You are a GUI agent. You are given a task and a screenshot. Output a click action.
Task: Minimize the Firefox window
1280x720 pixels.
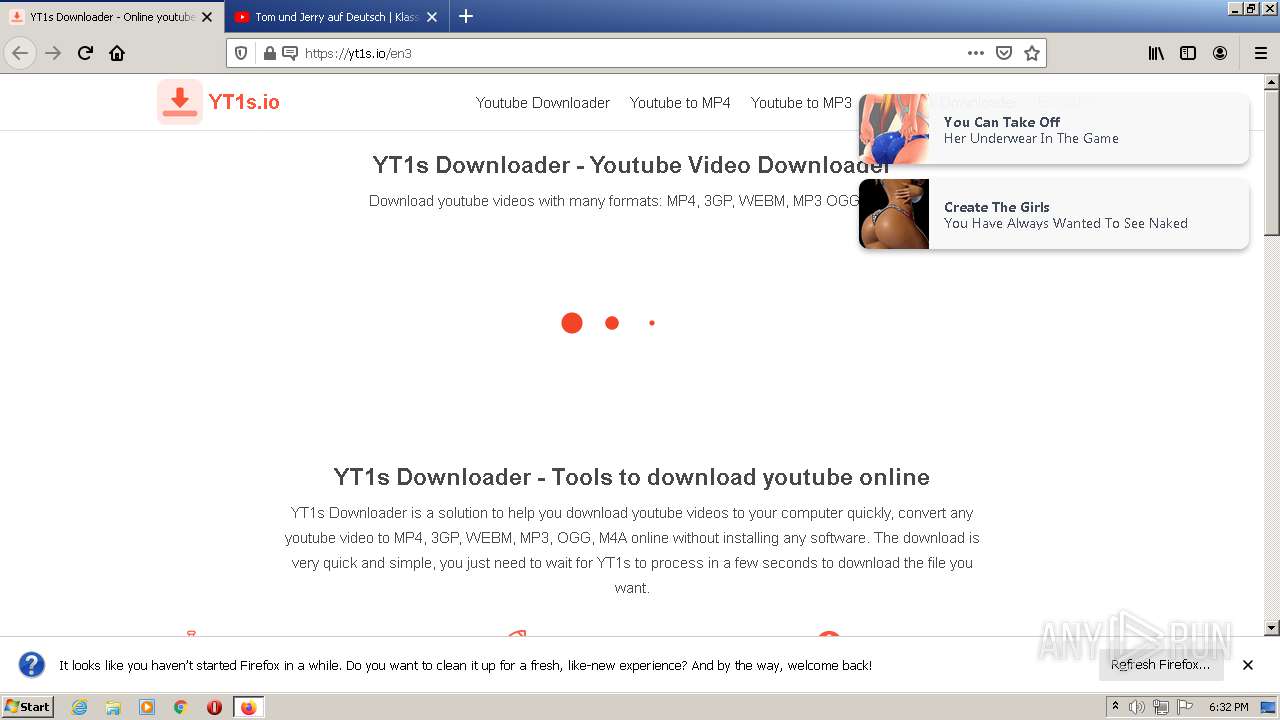1234,9
